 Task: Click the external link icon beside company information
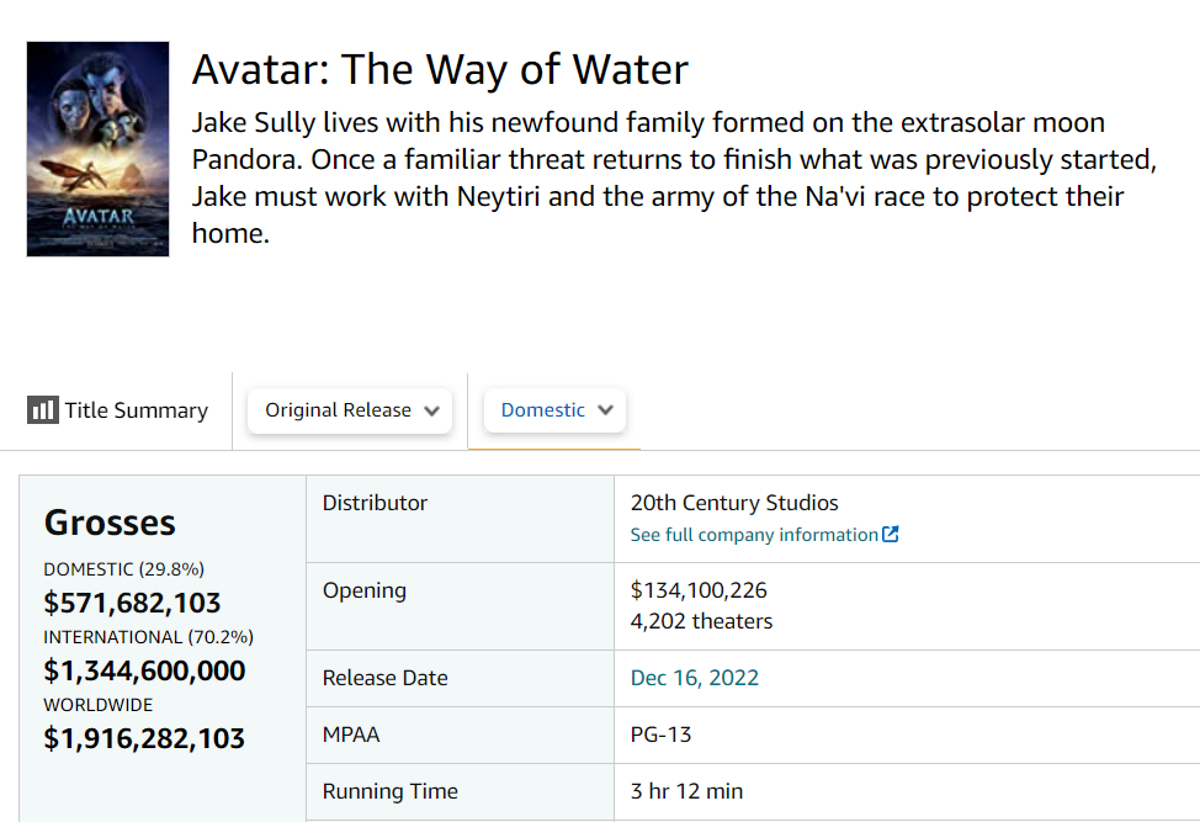pyautogui.click(x=890, y=534)
